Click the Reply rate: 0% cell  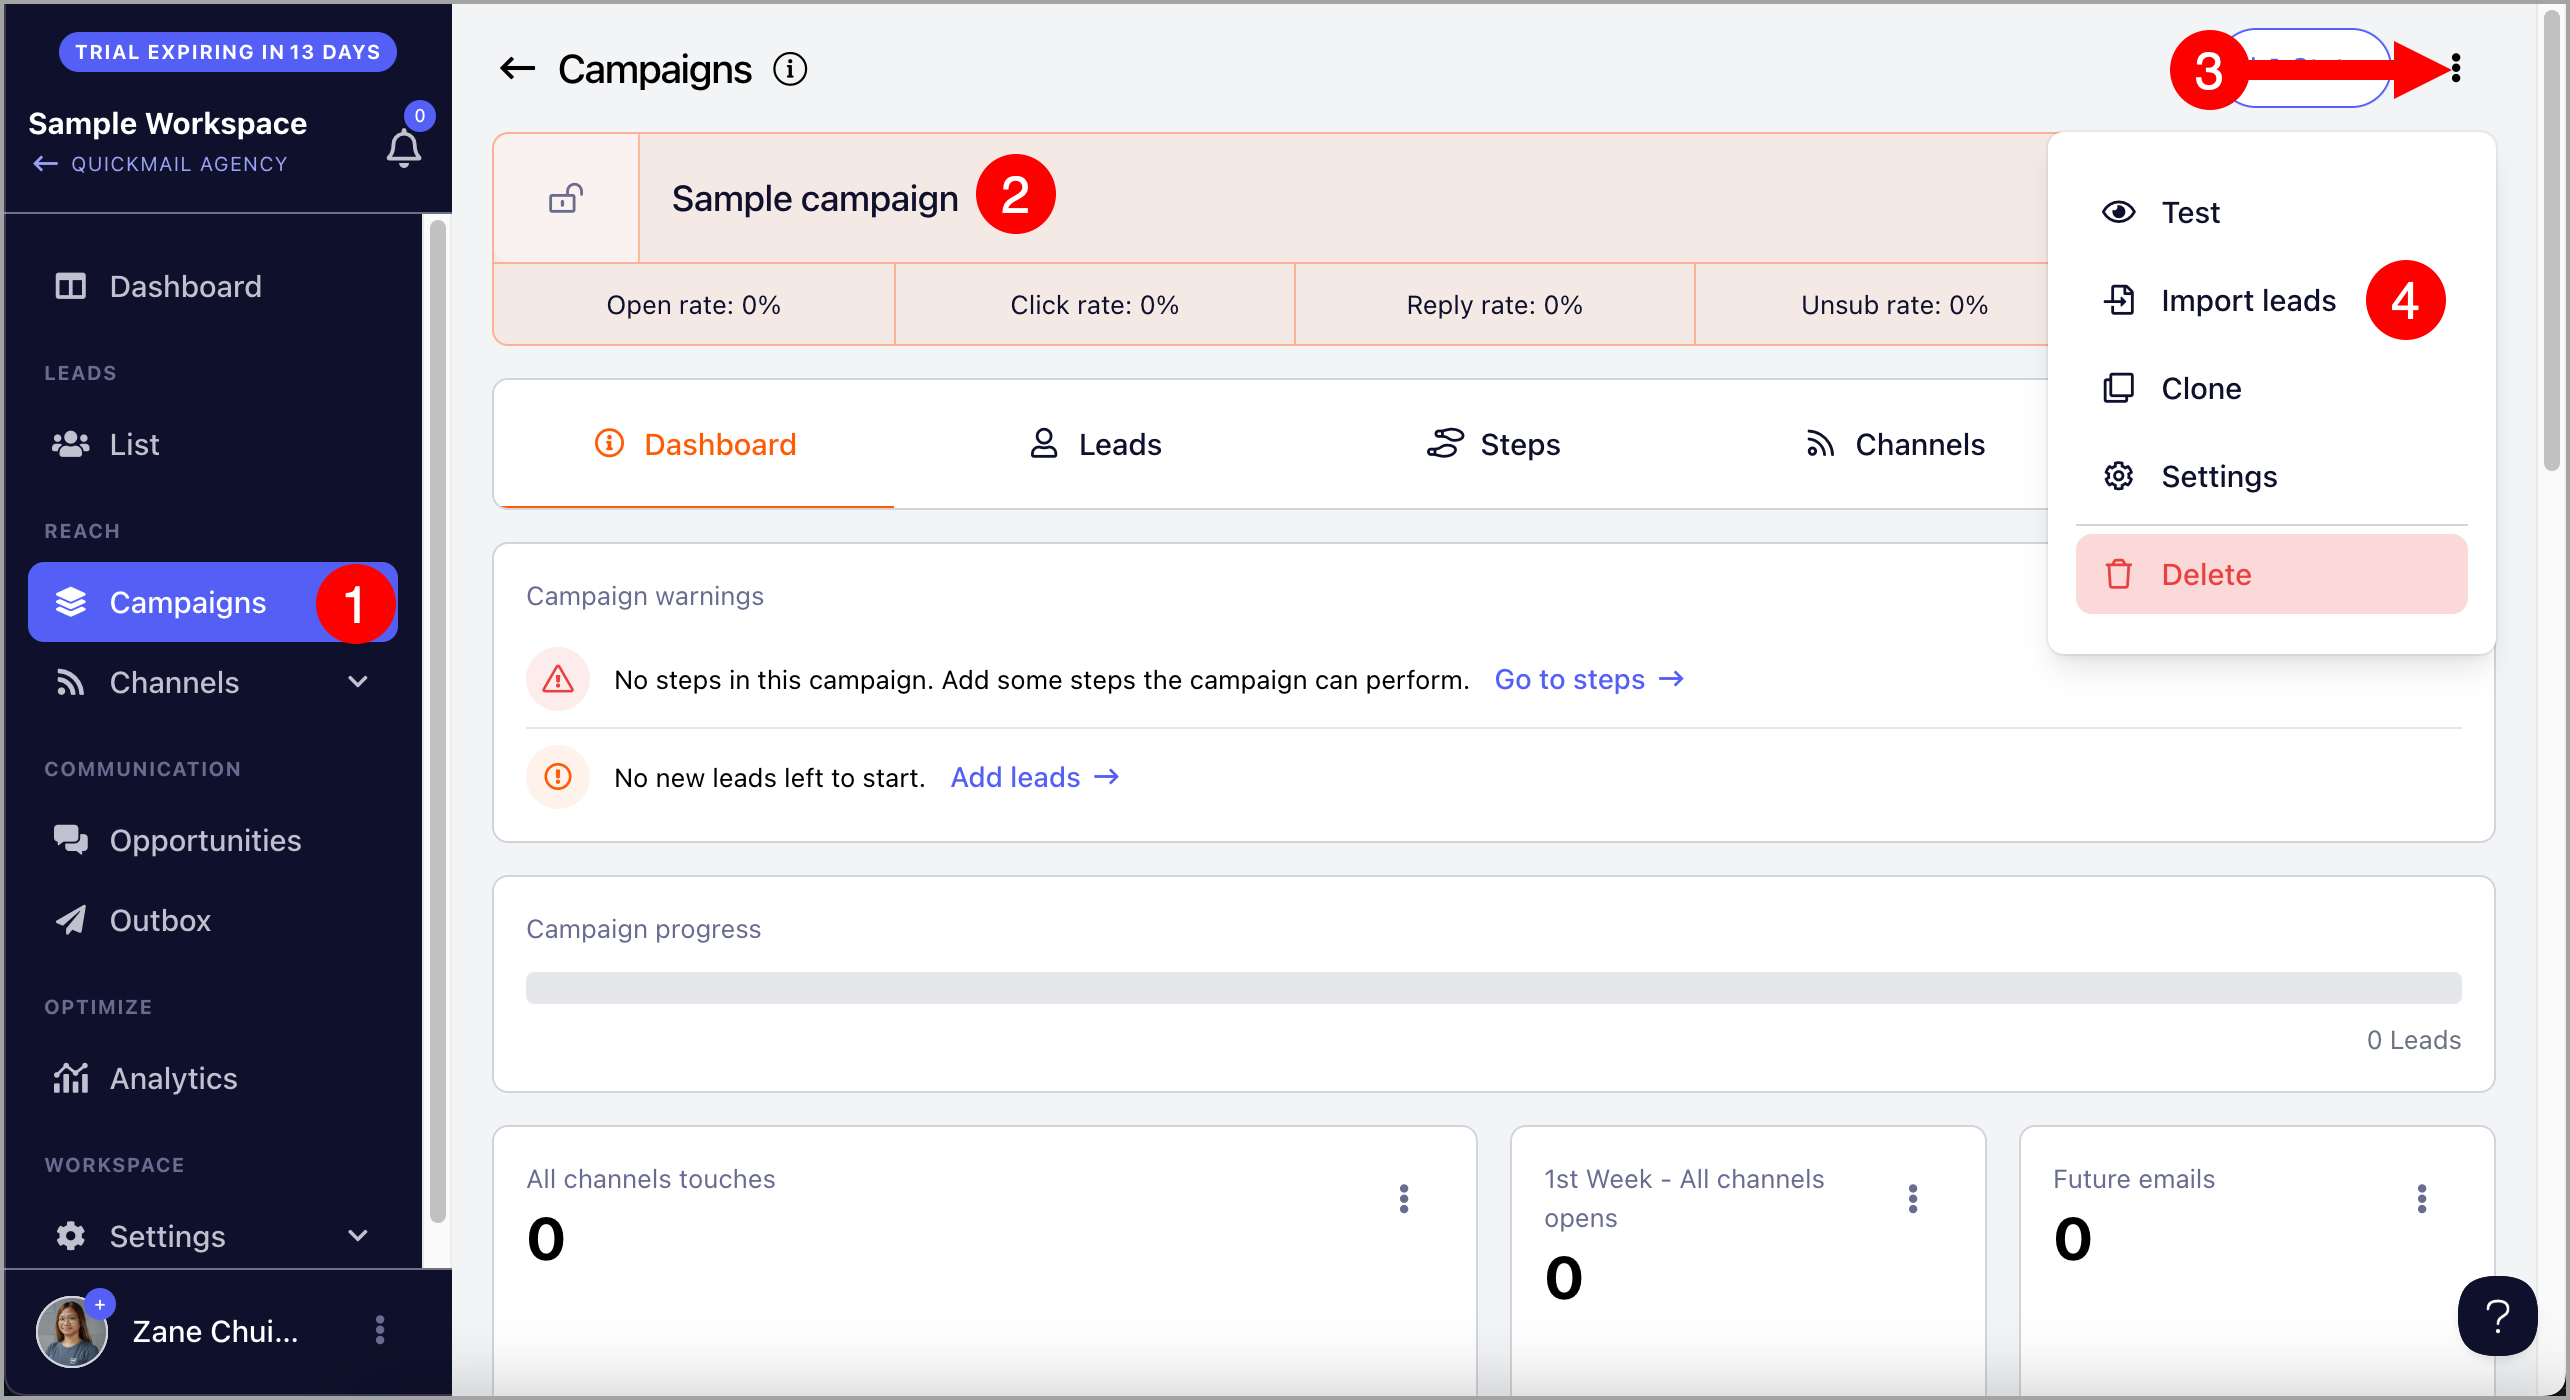1495,305
